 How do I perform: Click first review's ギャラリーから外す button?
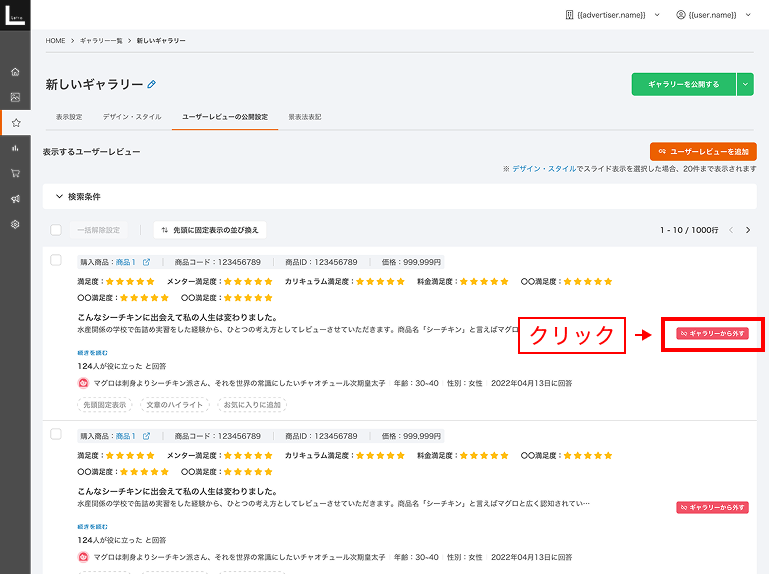point(712,334)
